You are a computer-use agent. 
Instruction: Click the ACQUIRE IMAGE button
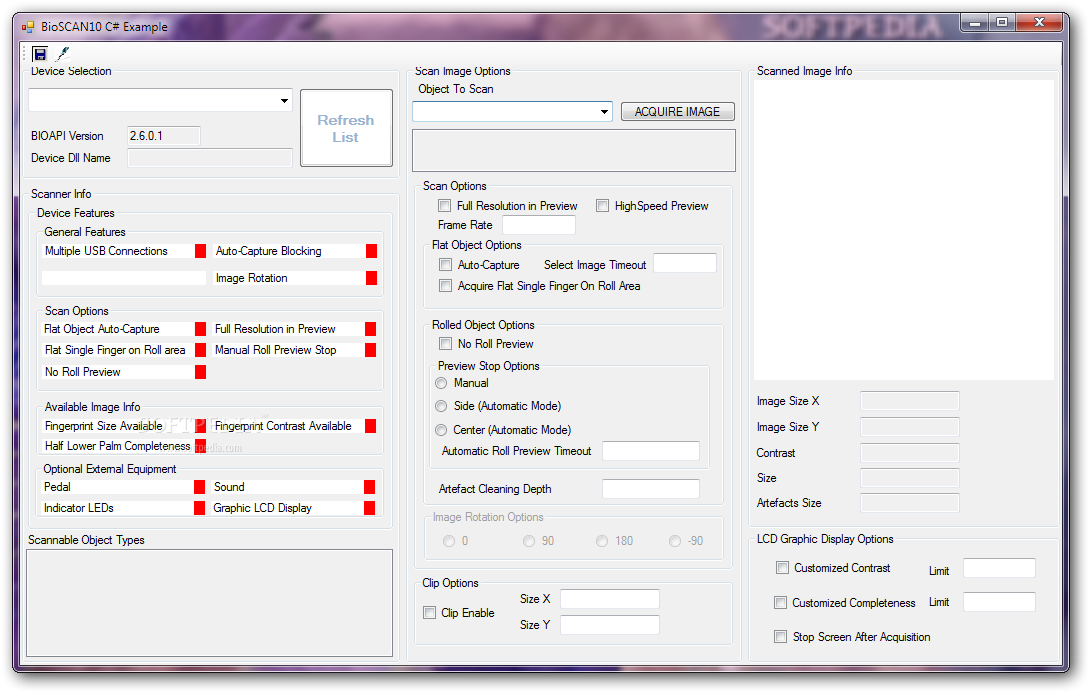(x=677, y=112)
